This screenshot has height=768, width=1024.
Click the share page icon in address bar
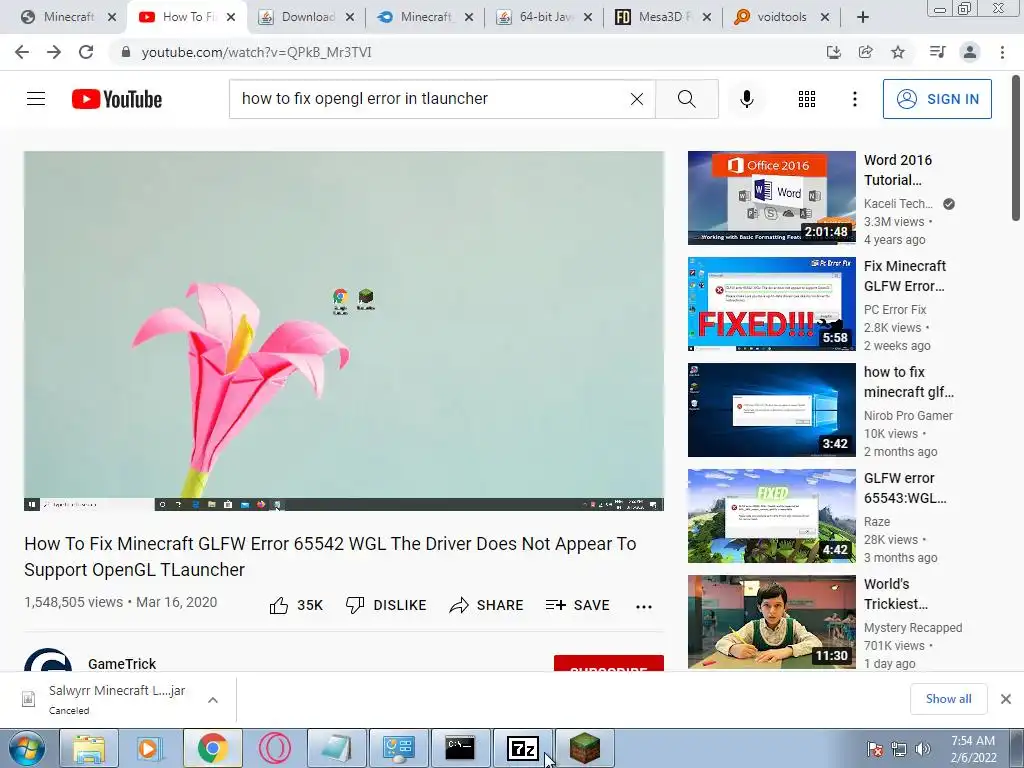(866, 52)
